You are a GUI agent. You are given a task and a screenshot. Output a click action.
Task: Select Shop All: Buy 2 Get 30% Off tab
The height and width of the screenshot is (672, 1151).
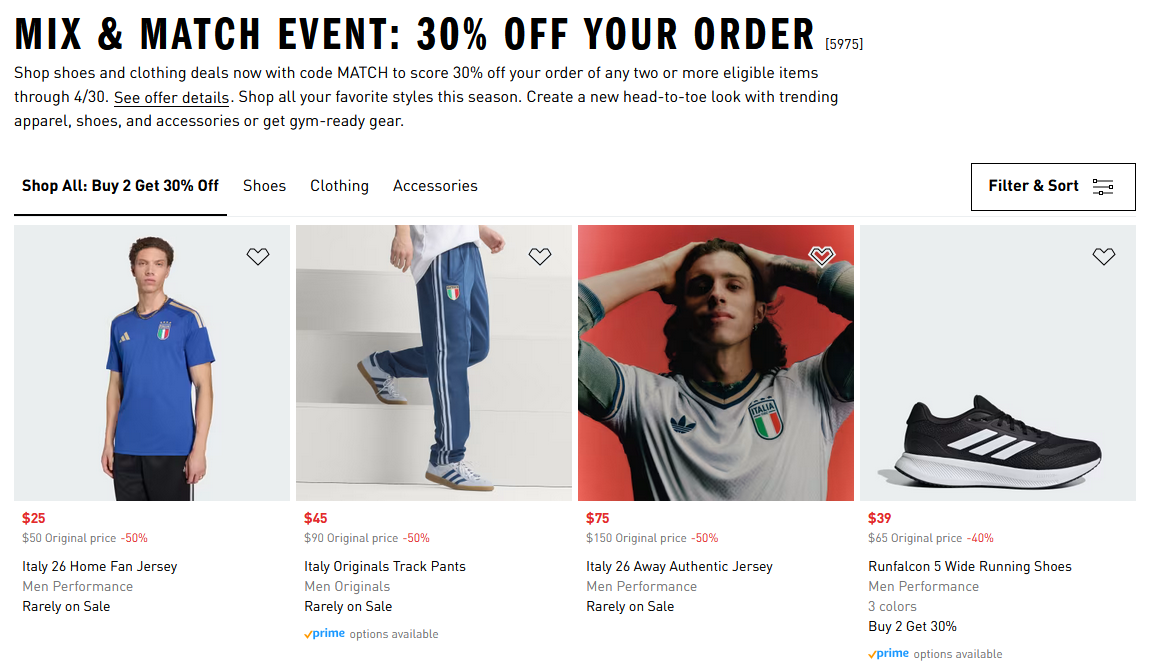[x=120, y=186]
